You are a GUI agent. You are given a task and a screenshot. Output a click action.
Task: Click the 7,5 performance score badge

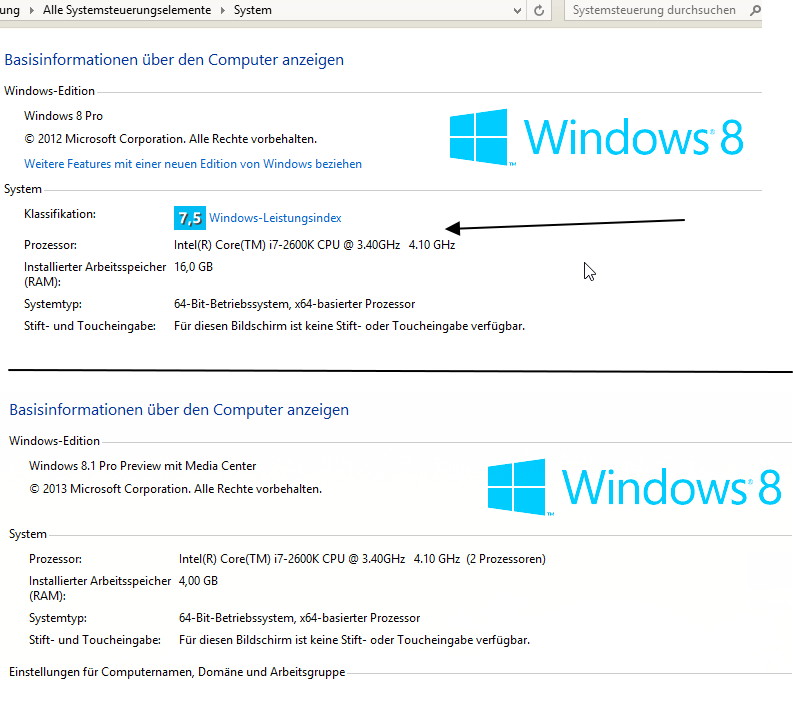tap(190, 218)
